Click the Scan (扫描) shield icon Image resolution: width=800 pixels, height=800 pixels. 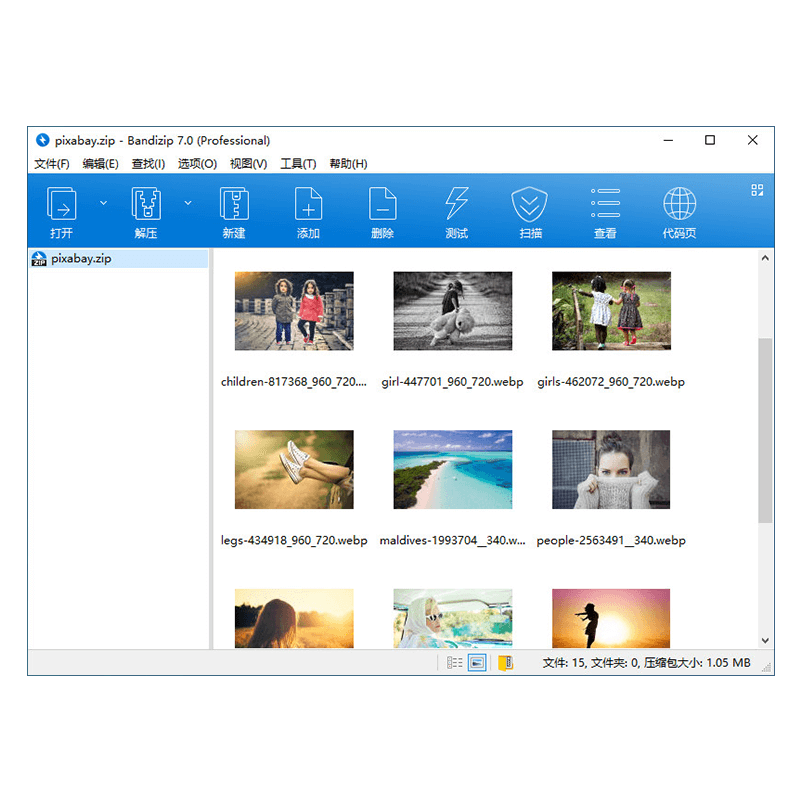coord(530,205)
